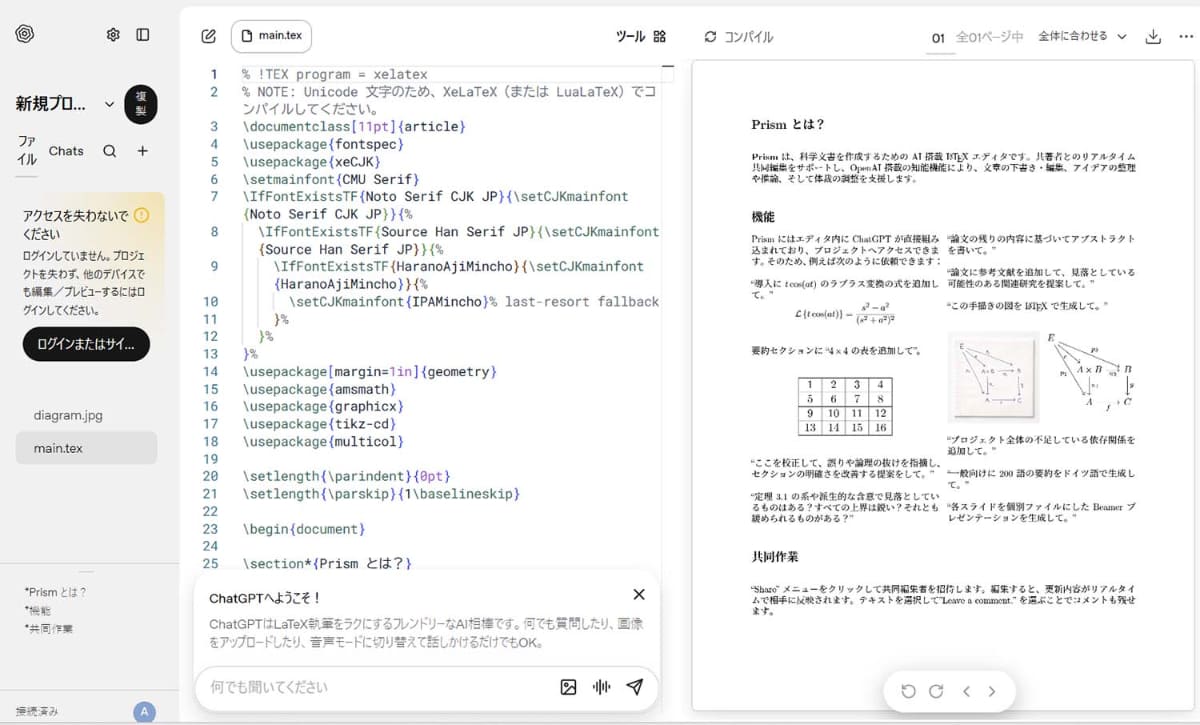Close the ChatGPTへようこそ welcome card
This screenshot has width=1200, height=725.
click(x=639, y=594)
